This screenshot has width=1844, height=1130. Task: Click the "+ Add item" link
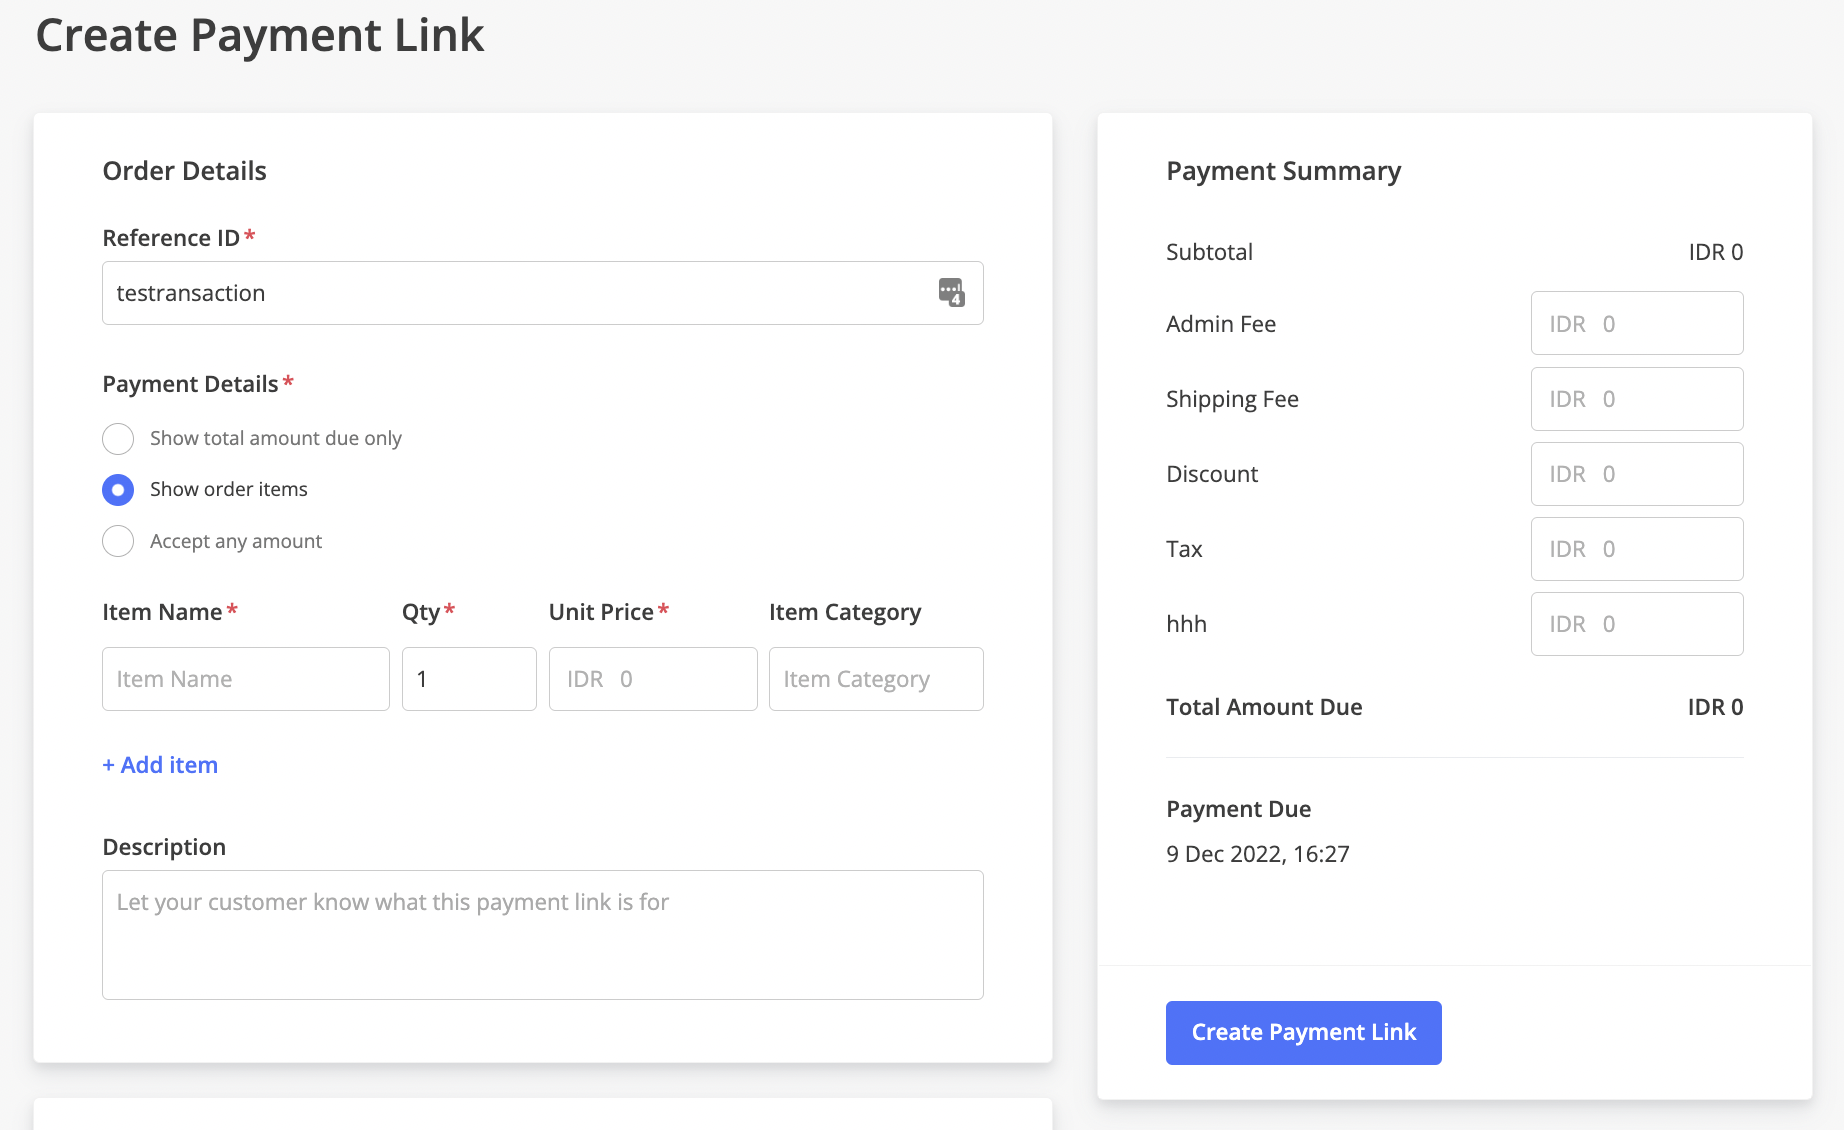[x=160, y=765]
